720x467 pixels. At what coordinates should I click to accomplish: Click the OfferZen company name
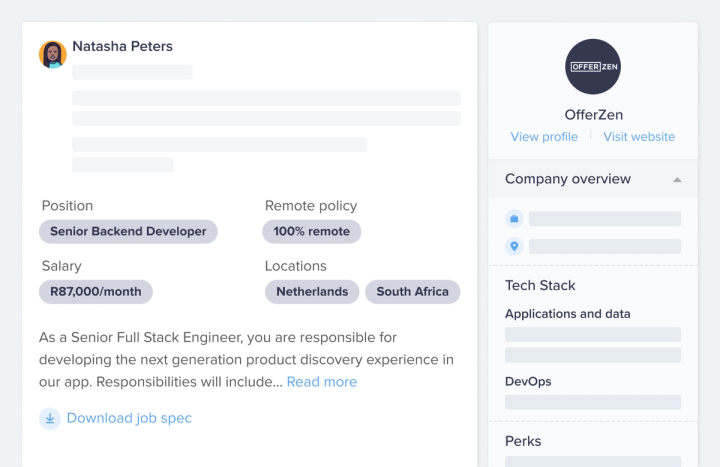click(593, 115)
